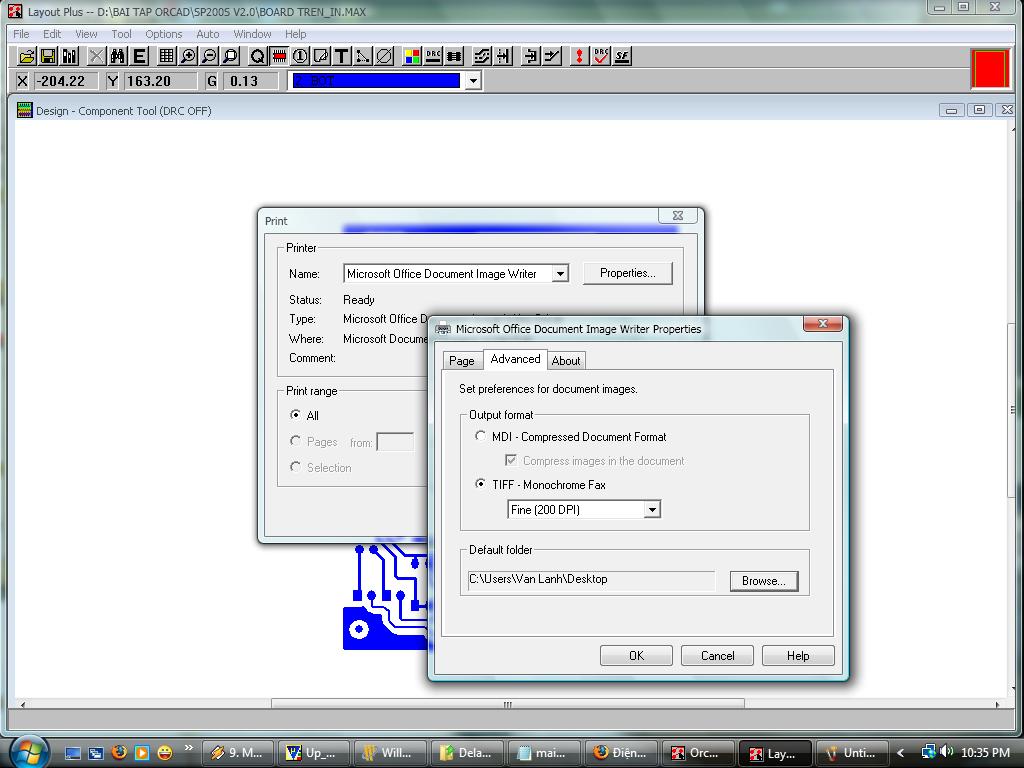
Task: Open the Window menu
Action: click(x=252, y=34)
